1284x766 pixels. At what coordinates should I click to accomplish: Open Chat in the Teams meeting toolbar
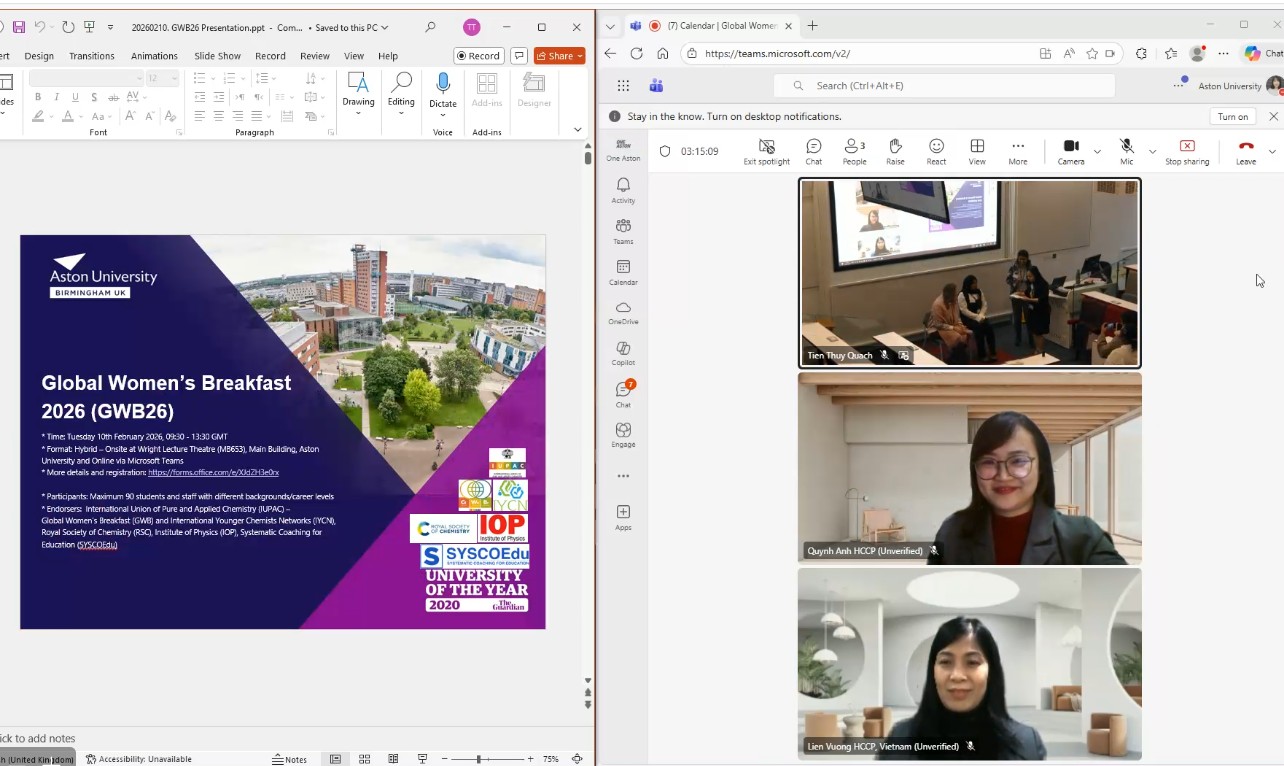[x=813, y=151]
